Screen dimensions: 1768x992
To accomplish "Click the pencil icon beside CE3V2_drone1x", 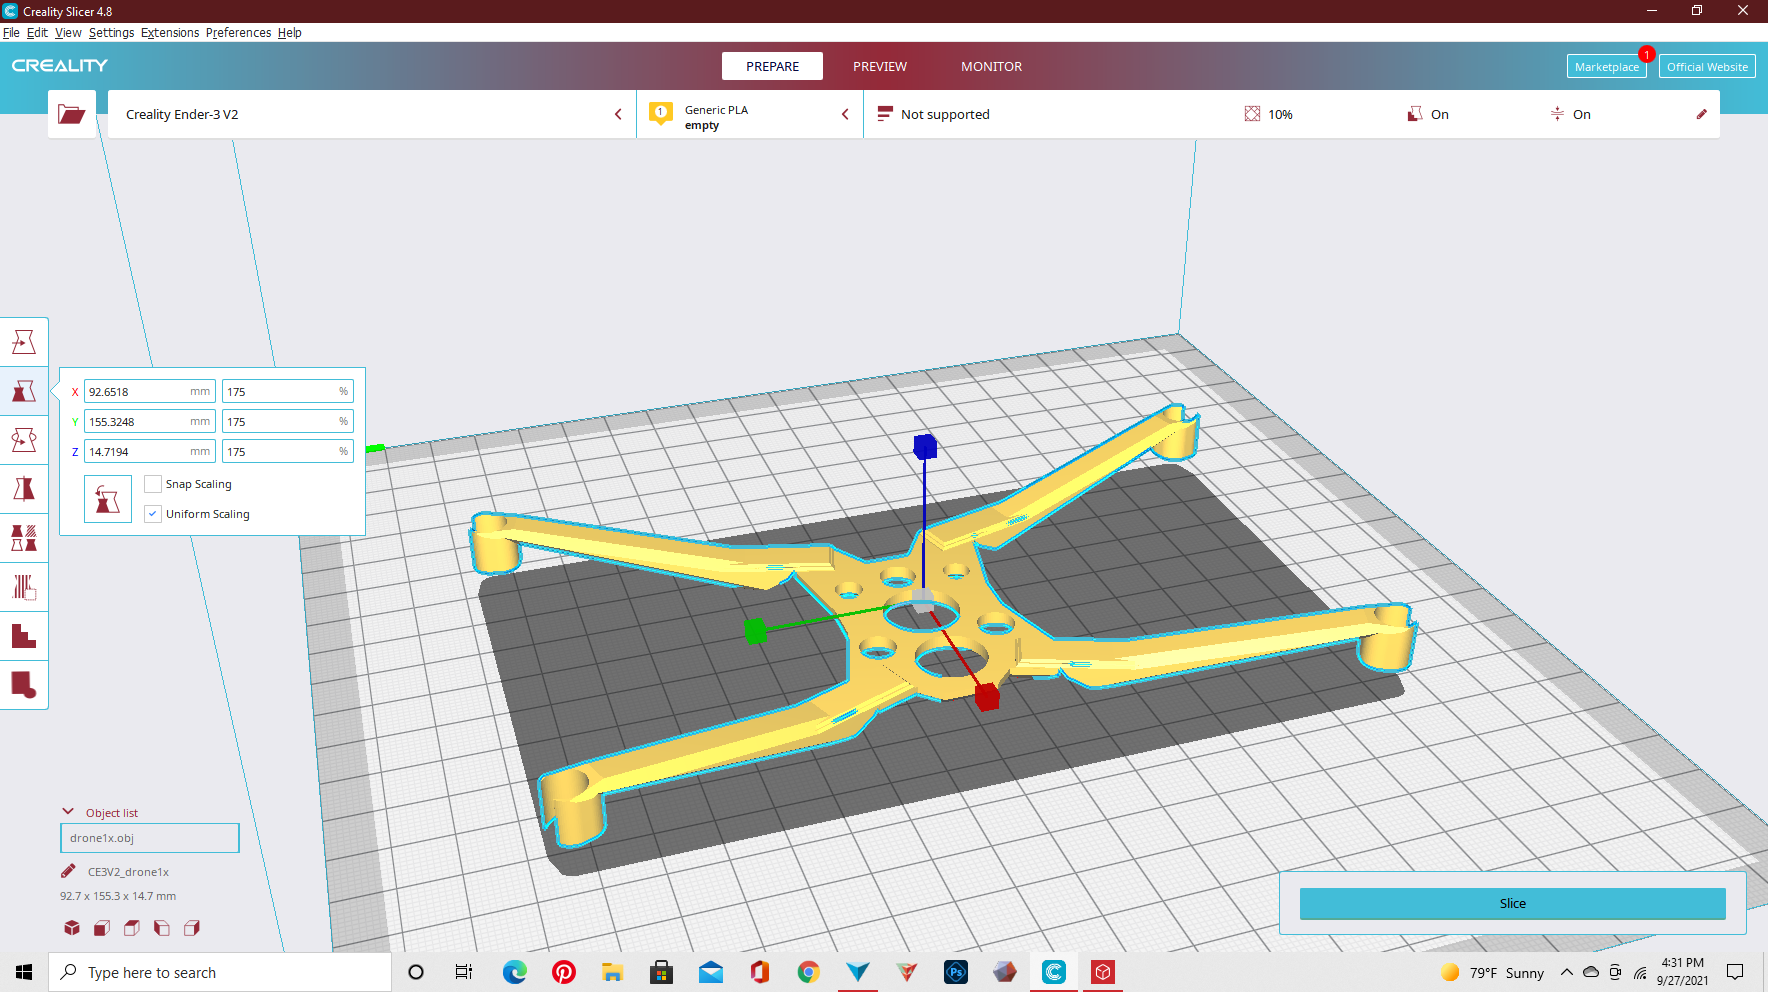I will tap(68, 871).
